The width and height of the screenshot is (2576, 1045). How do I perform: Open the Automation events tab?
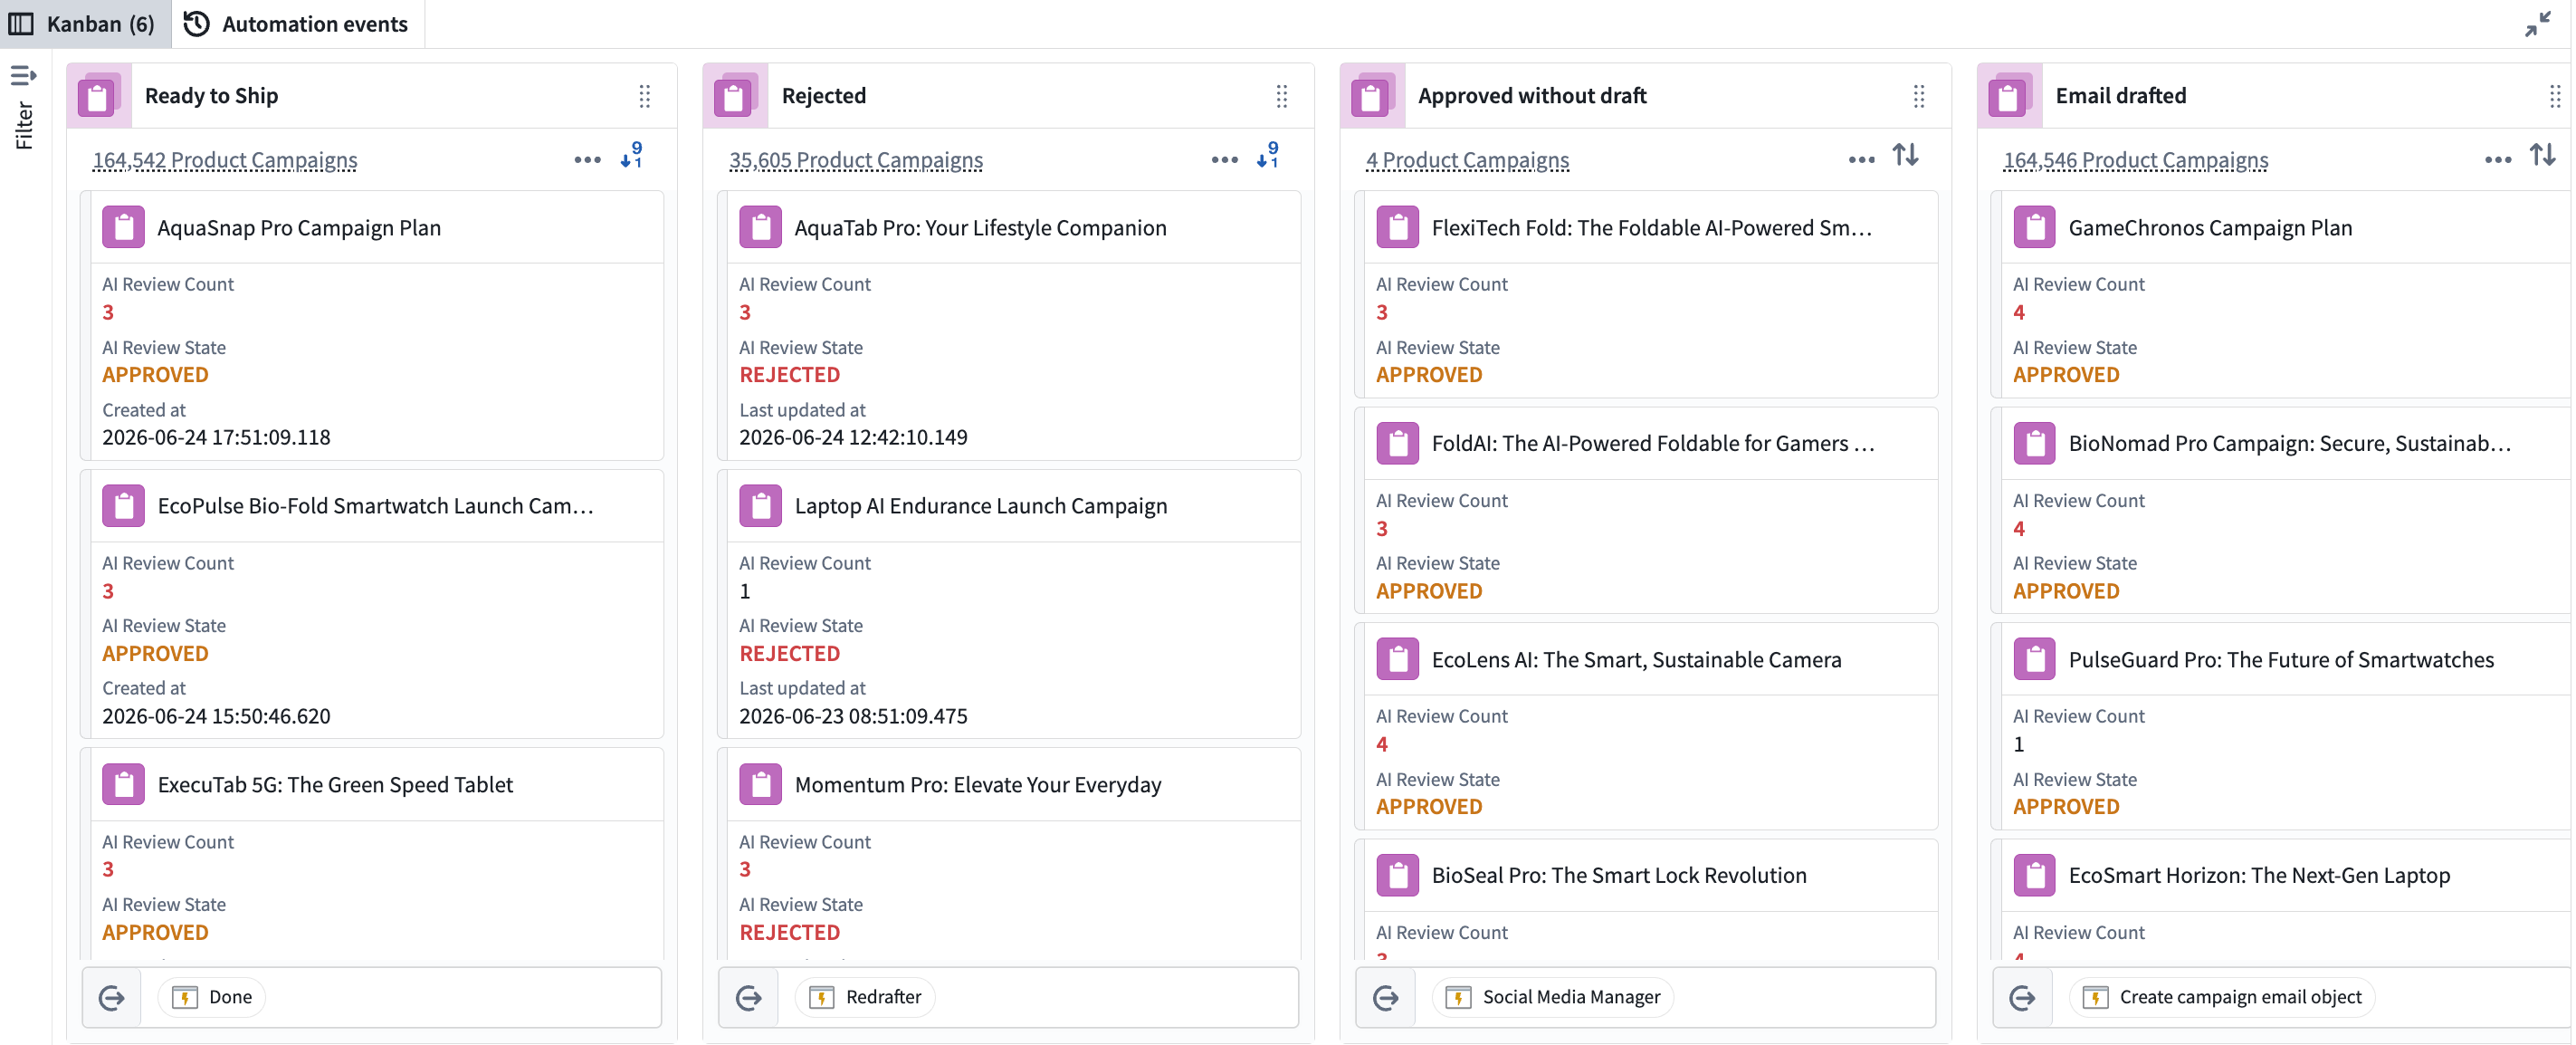pos(297,24)
